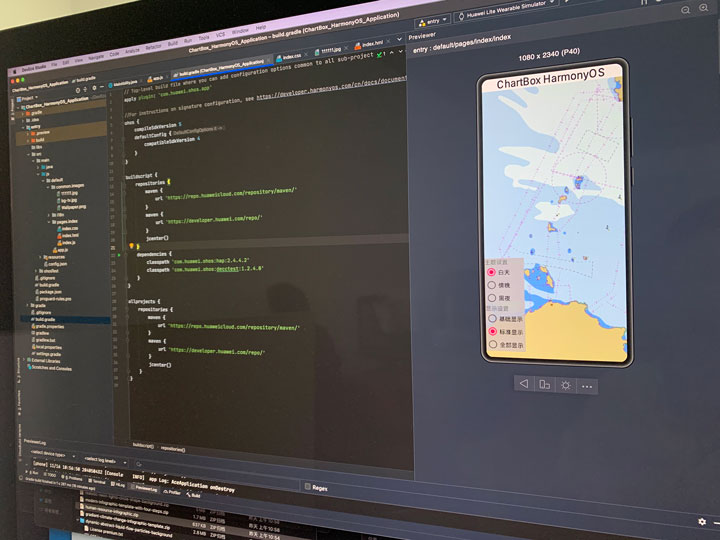Open the Run tool window
720x540 pixels.
[34, 472]
